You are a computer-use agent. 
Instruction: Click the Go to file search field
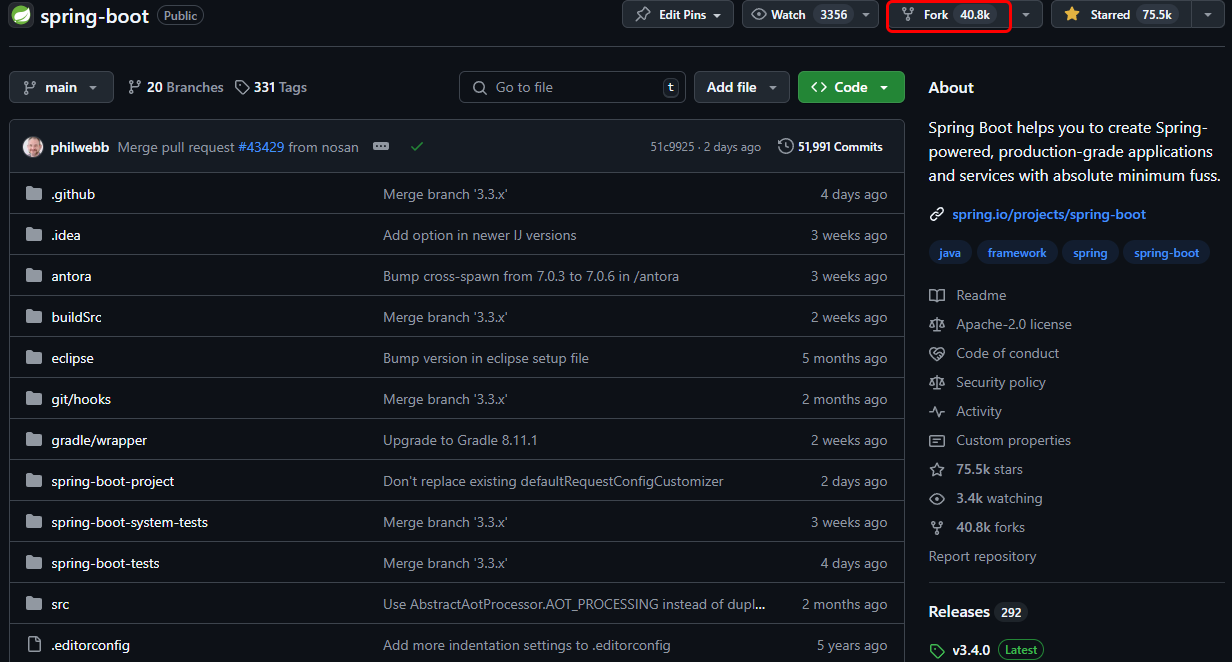[x=572, y=87]
